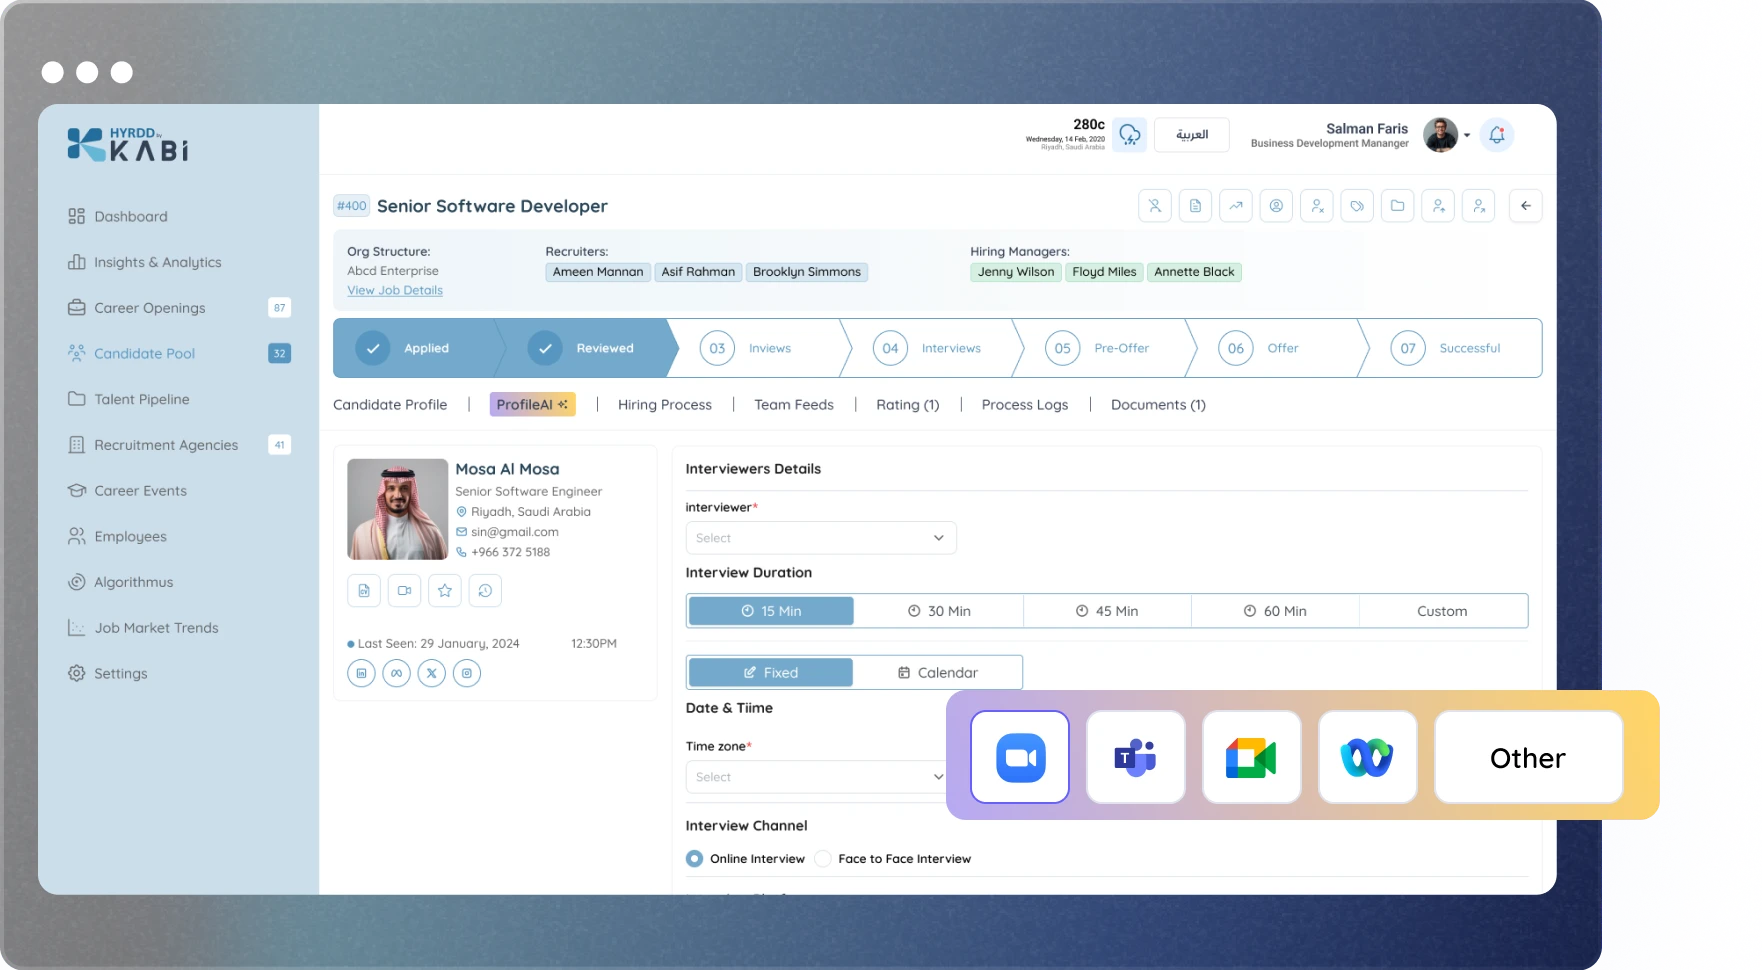Open the user profile dropdown arrow
Viewport: 1762px width, 970px height.
coord(1467,135)
